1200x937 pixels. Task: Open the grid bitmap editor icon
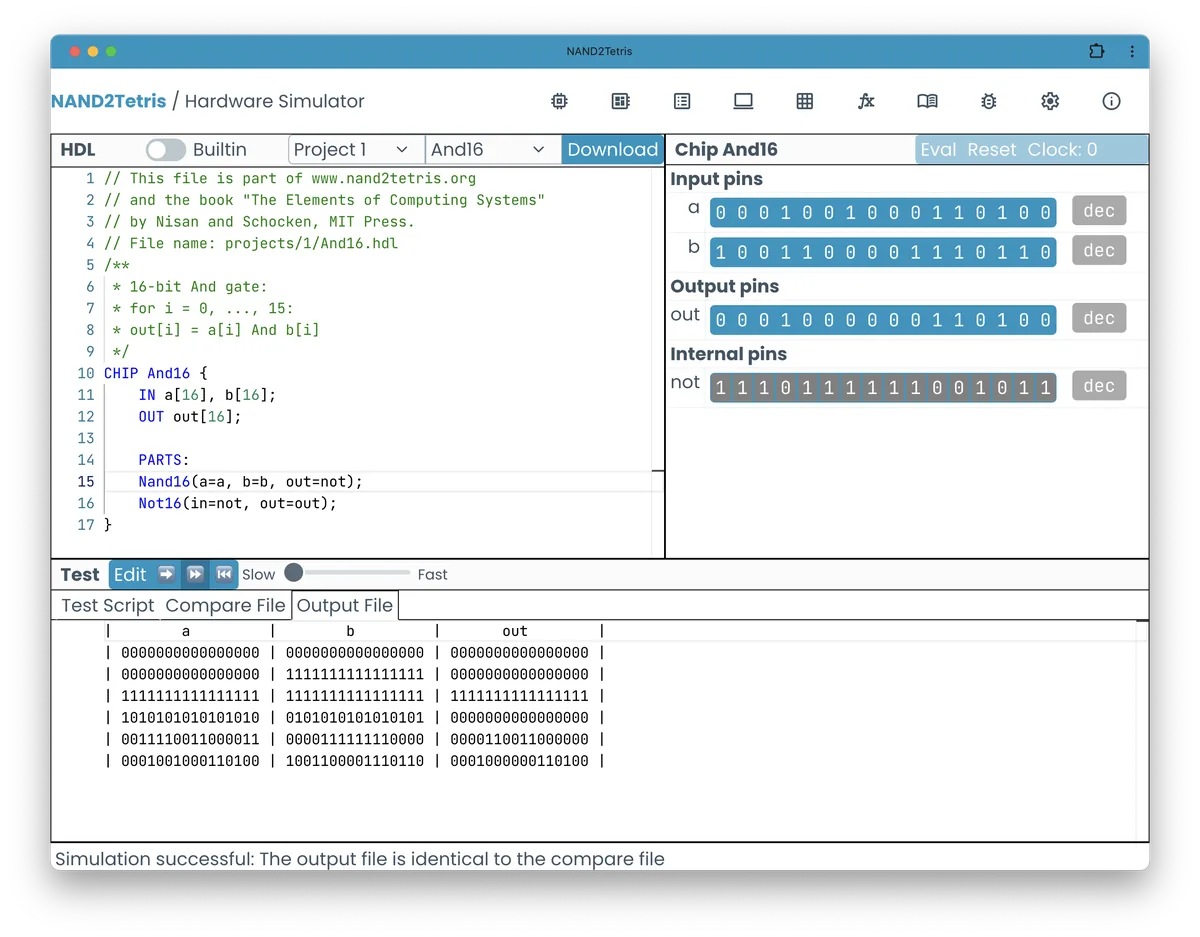point(805,101)
